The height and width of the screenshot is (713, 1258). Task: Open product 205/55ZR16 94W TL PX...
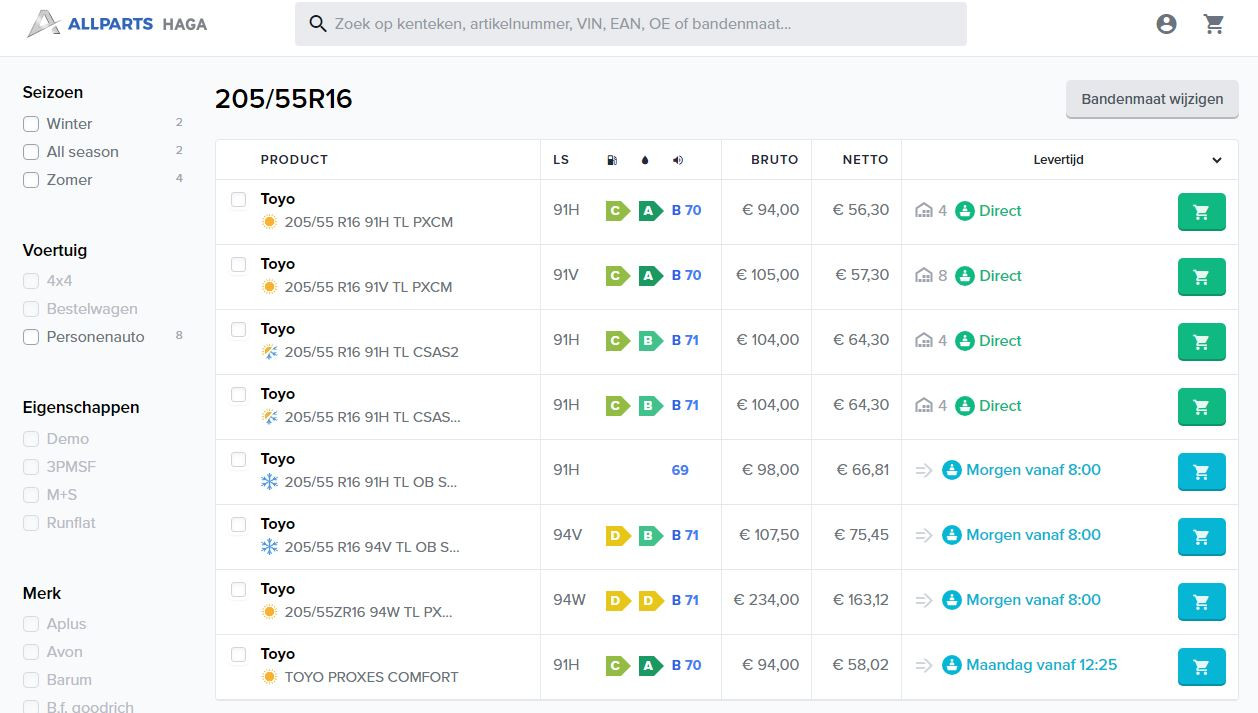(x=369, y=612)
